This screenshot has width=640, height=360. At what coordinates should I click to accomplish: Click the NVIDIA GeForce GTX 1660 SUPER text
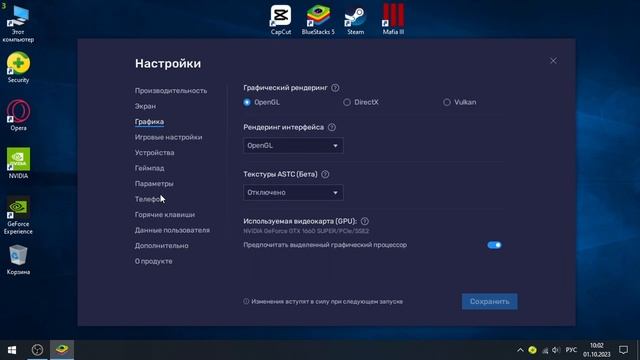pyautogui.click(x=306, y=231)
